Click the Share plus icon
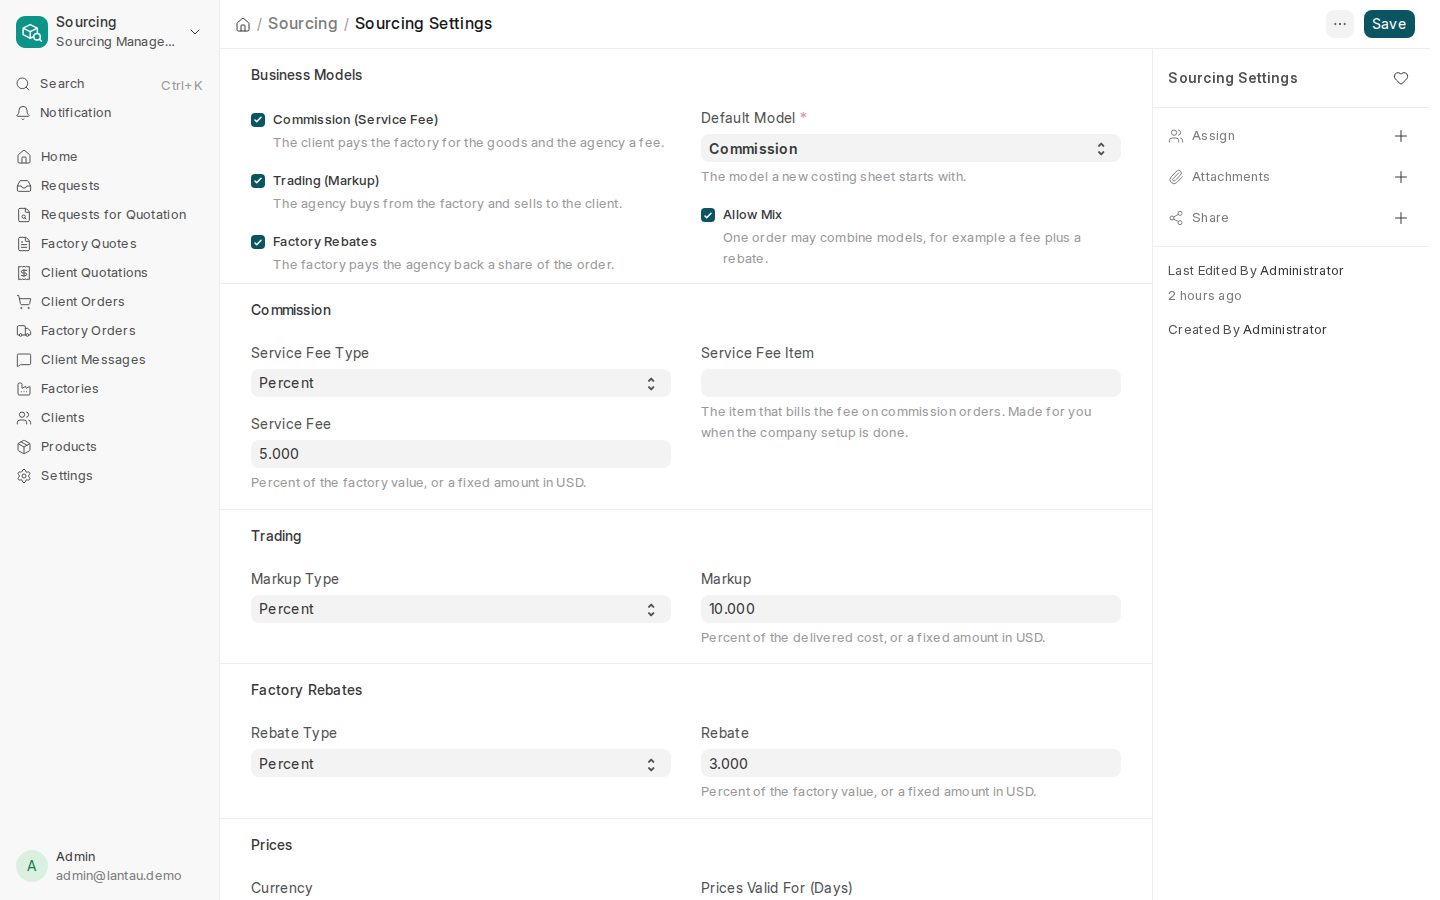1440x900 pixels. (x=1401, y=218)
